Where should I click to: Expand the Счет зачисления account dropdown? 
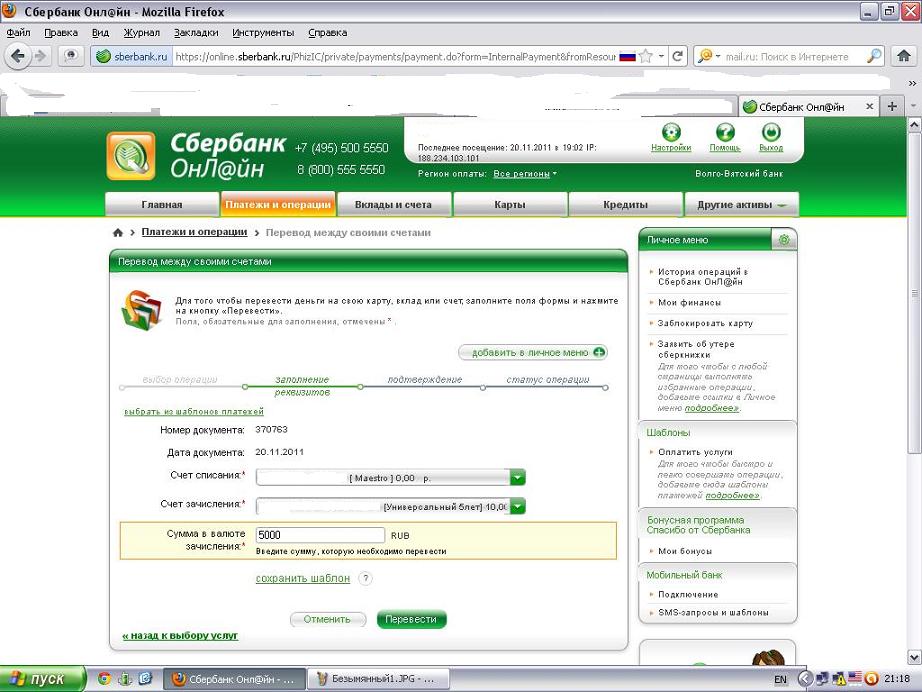coord(517,506)
